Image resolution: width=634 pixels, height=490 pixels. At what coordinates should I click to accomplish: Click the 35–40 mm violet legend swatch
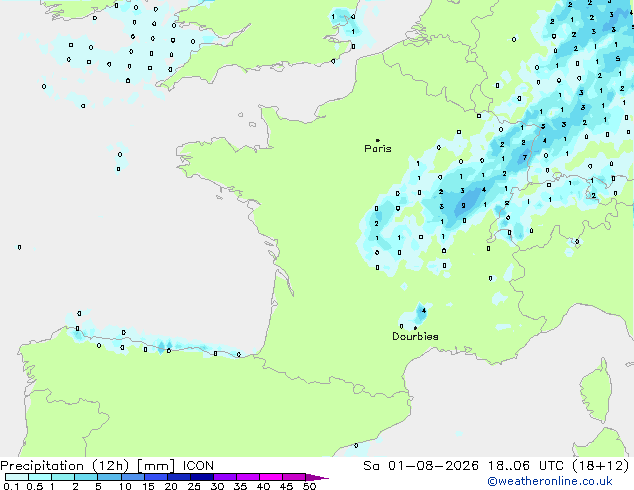pyautogui.click(x=248, y=477)
